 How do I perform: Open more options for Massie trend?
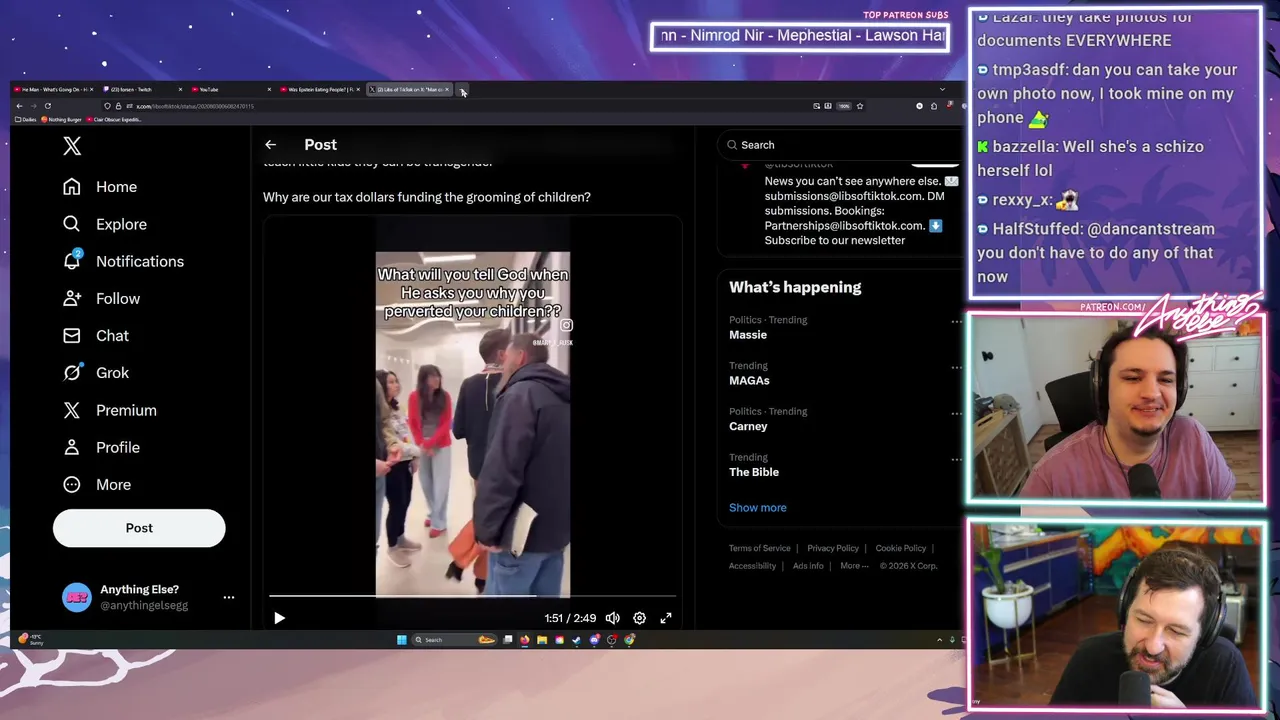[x=955, y=322]
